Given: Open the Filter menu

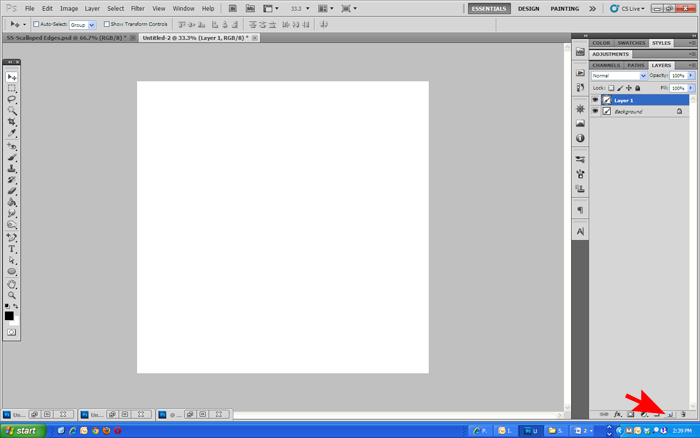Looking at the screenshot, I should tap(138, 8).
